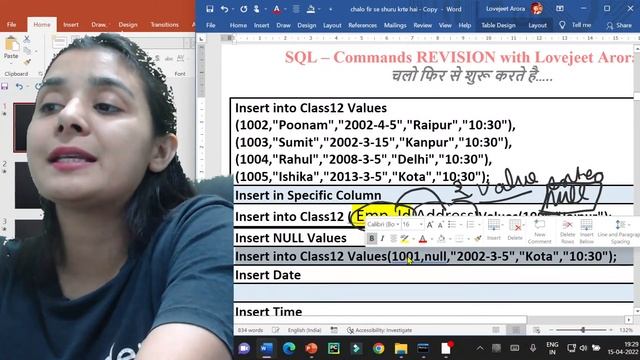The height and width of the screenshot is (360, 640).
Task: Switch to Print Layout view in status bar
Action: point(516,330)
